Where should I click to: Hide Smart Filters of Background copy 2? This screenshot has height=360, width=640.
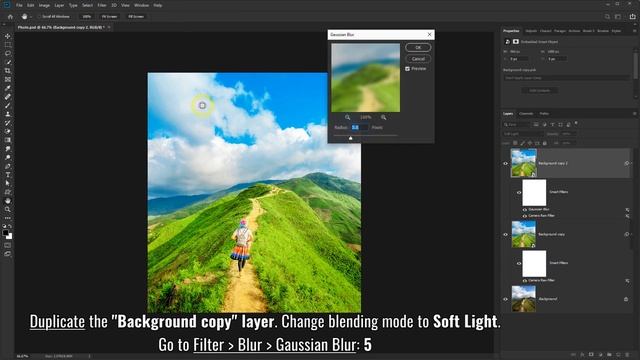pyautogui.click(x=519, y=192)
